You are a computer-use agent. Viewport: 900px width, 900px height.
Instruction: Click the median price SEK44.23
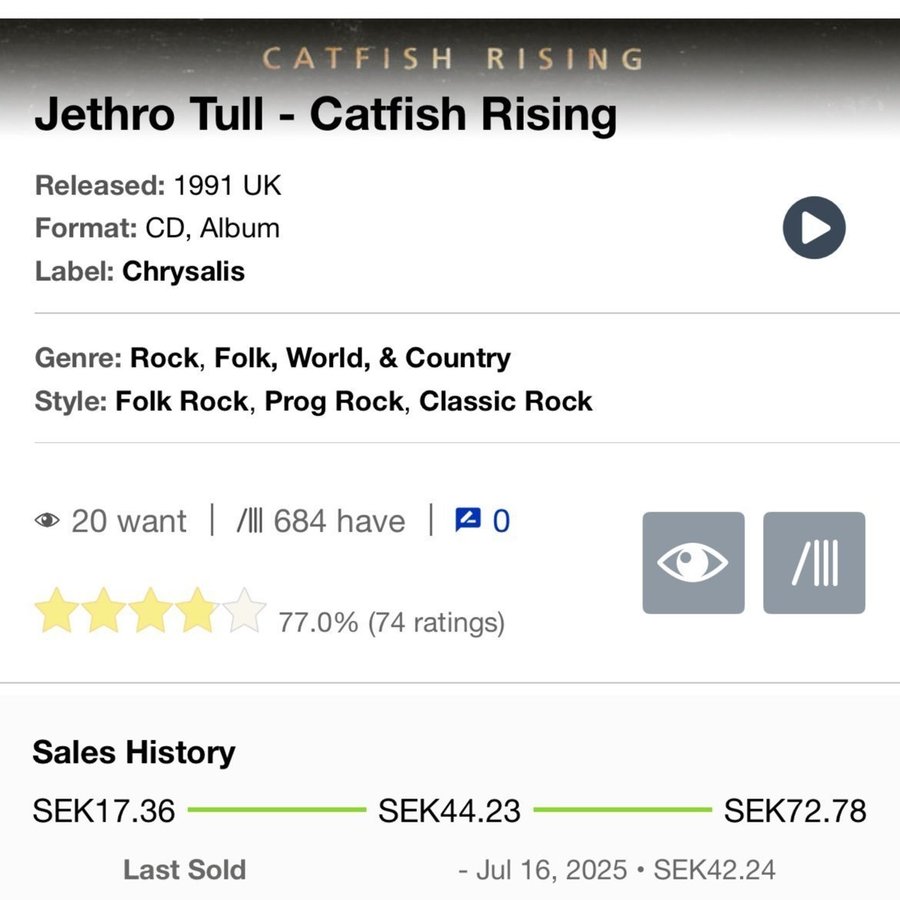click(x=449, y=810)
